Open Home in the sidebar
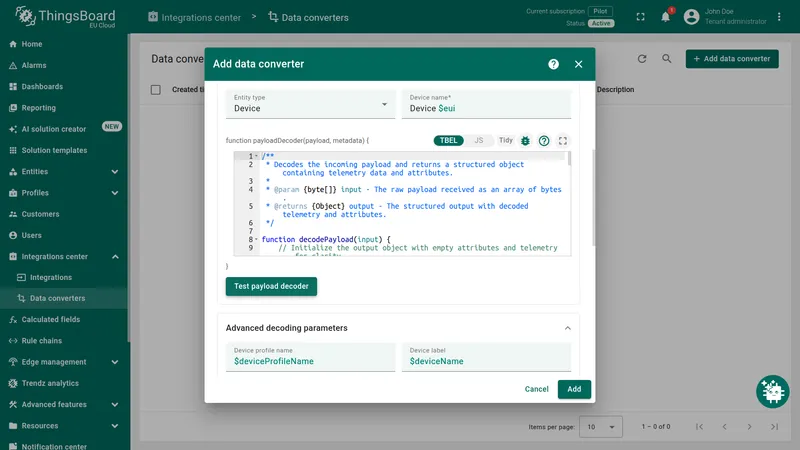Screen dimensions: 800x450 point(63,44)
